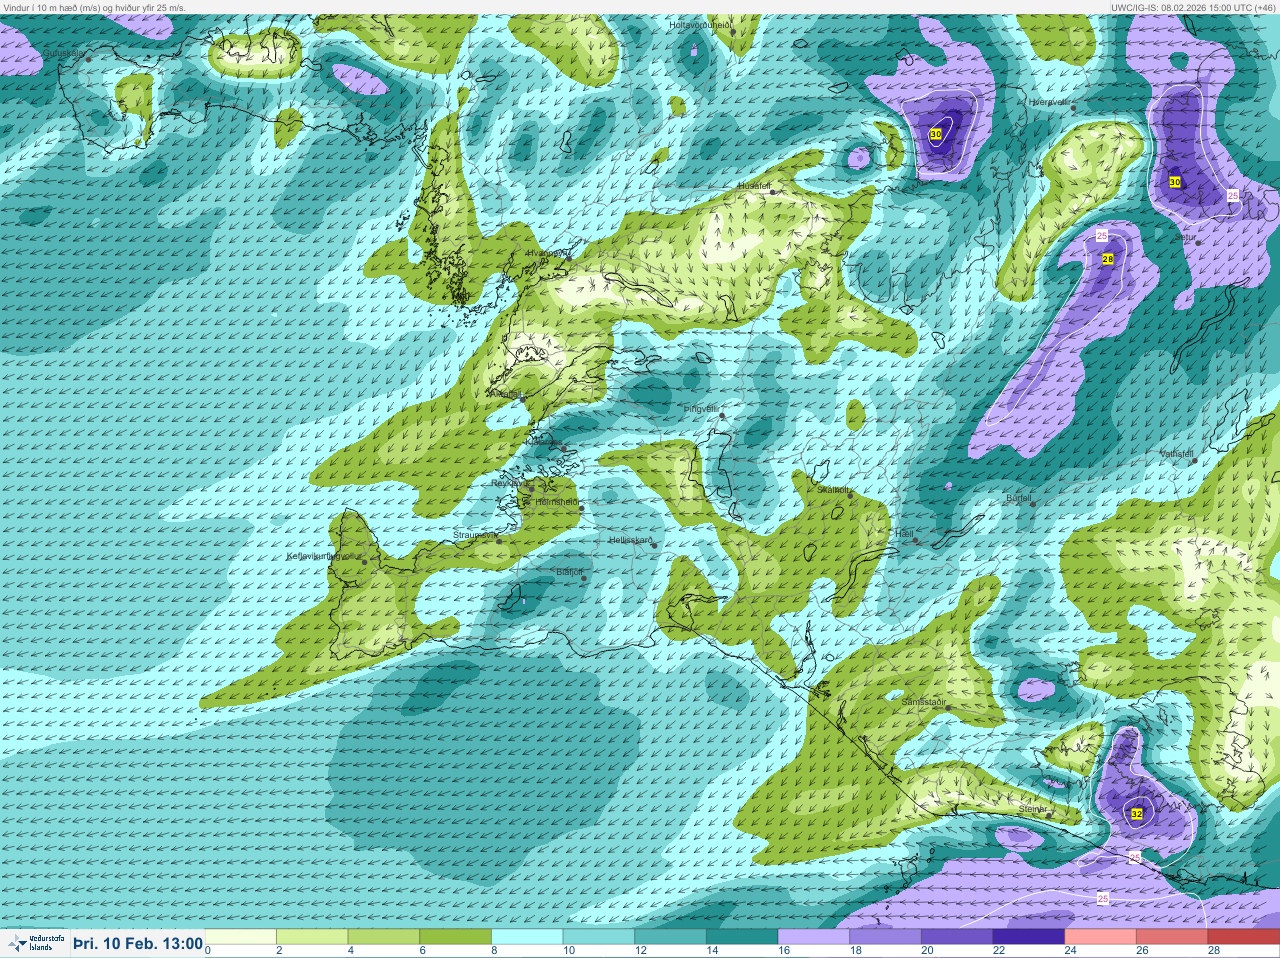Image resolution: width=1280 pixels, height=958 pixels.
Task: Click the Sámsstaðir station label
Action: point(923,702)
